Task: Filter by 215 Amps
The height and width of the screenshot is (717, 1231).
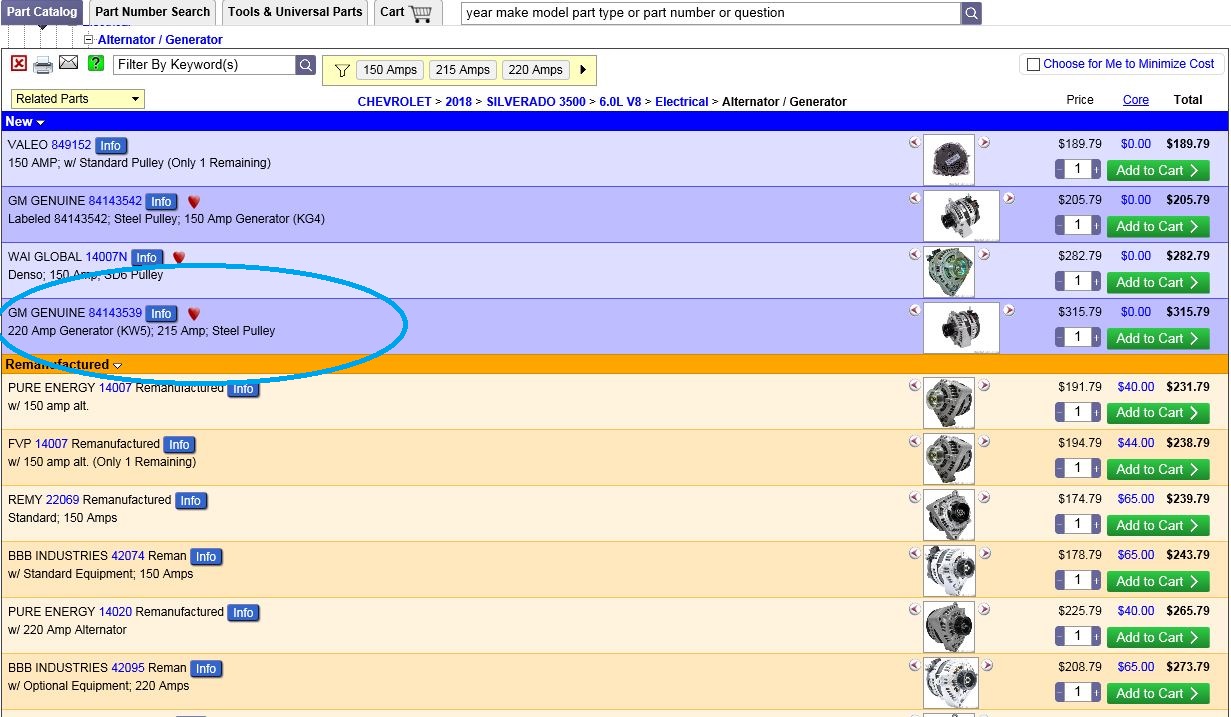Action: pos(463,70)
